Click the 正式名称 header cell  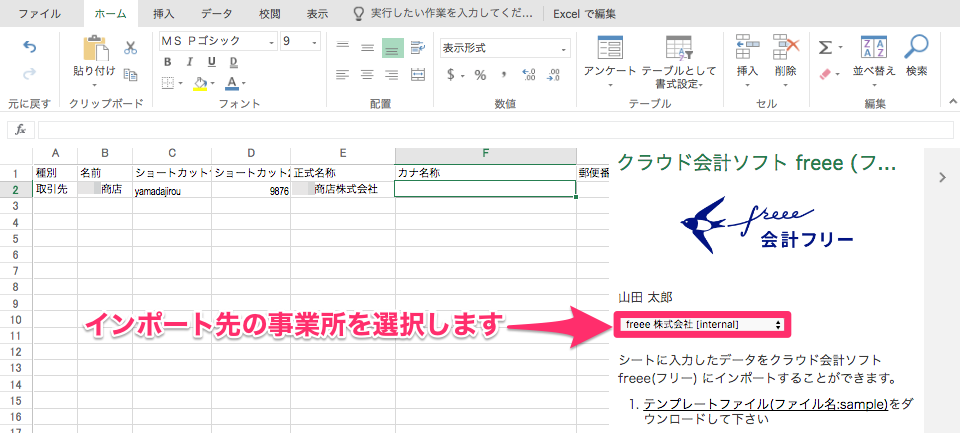click(343, 173)
